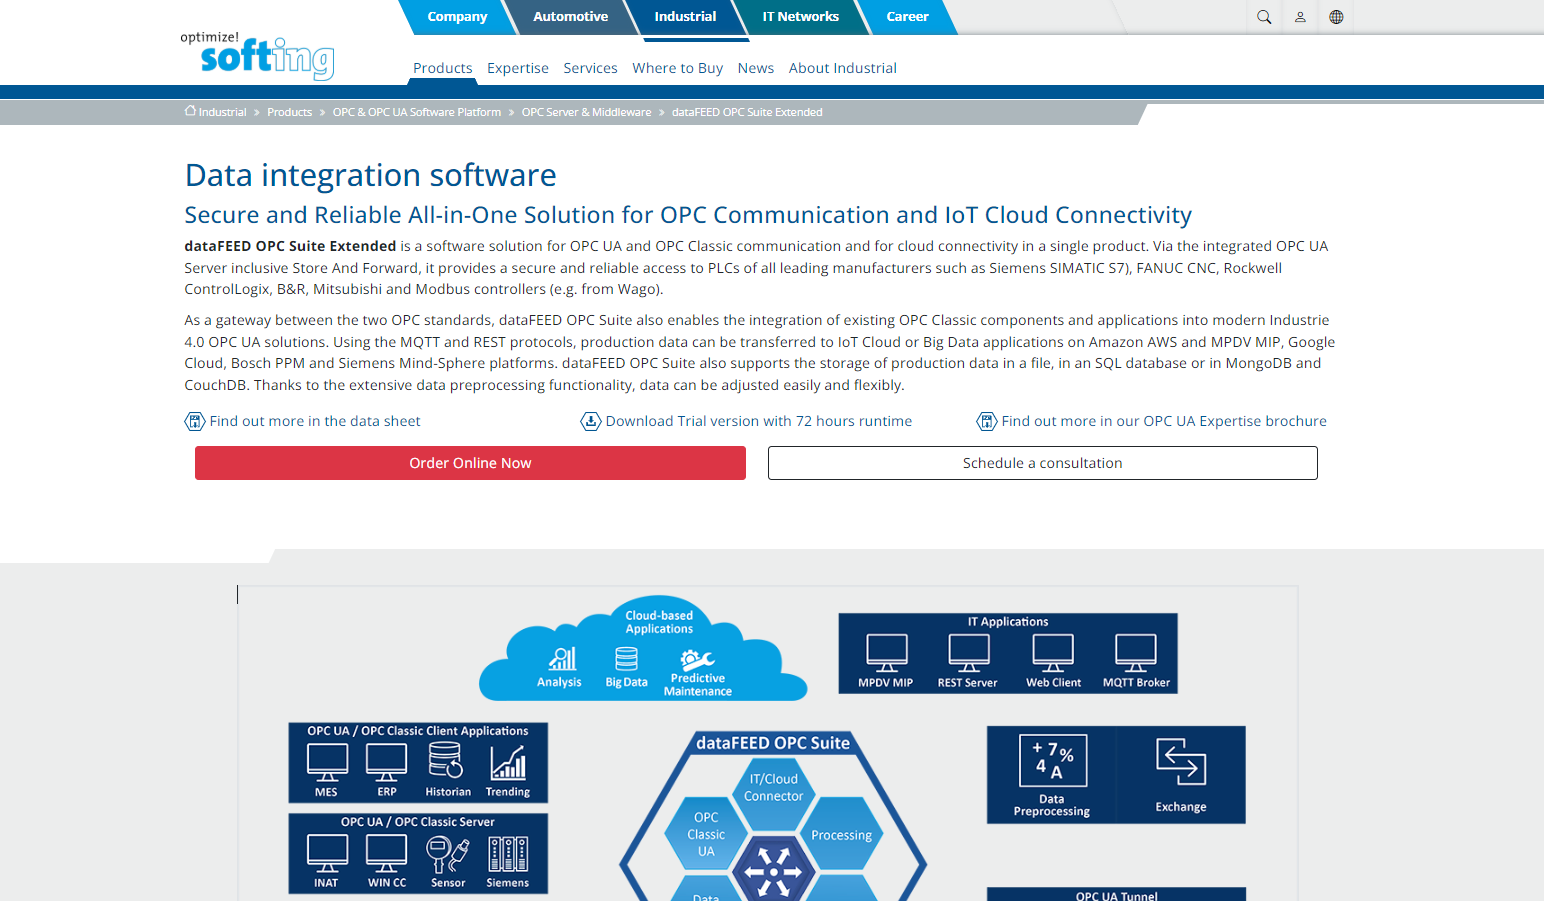
Task: Click the MES monitor icon
Action: click(327, 763)
